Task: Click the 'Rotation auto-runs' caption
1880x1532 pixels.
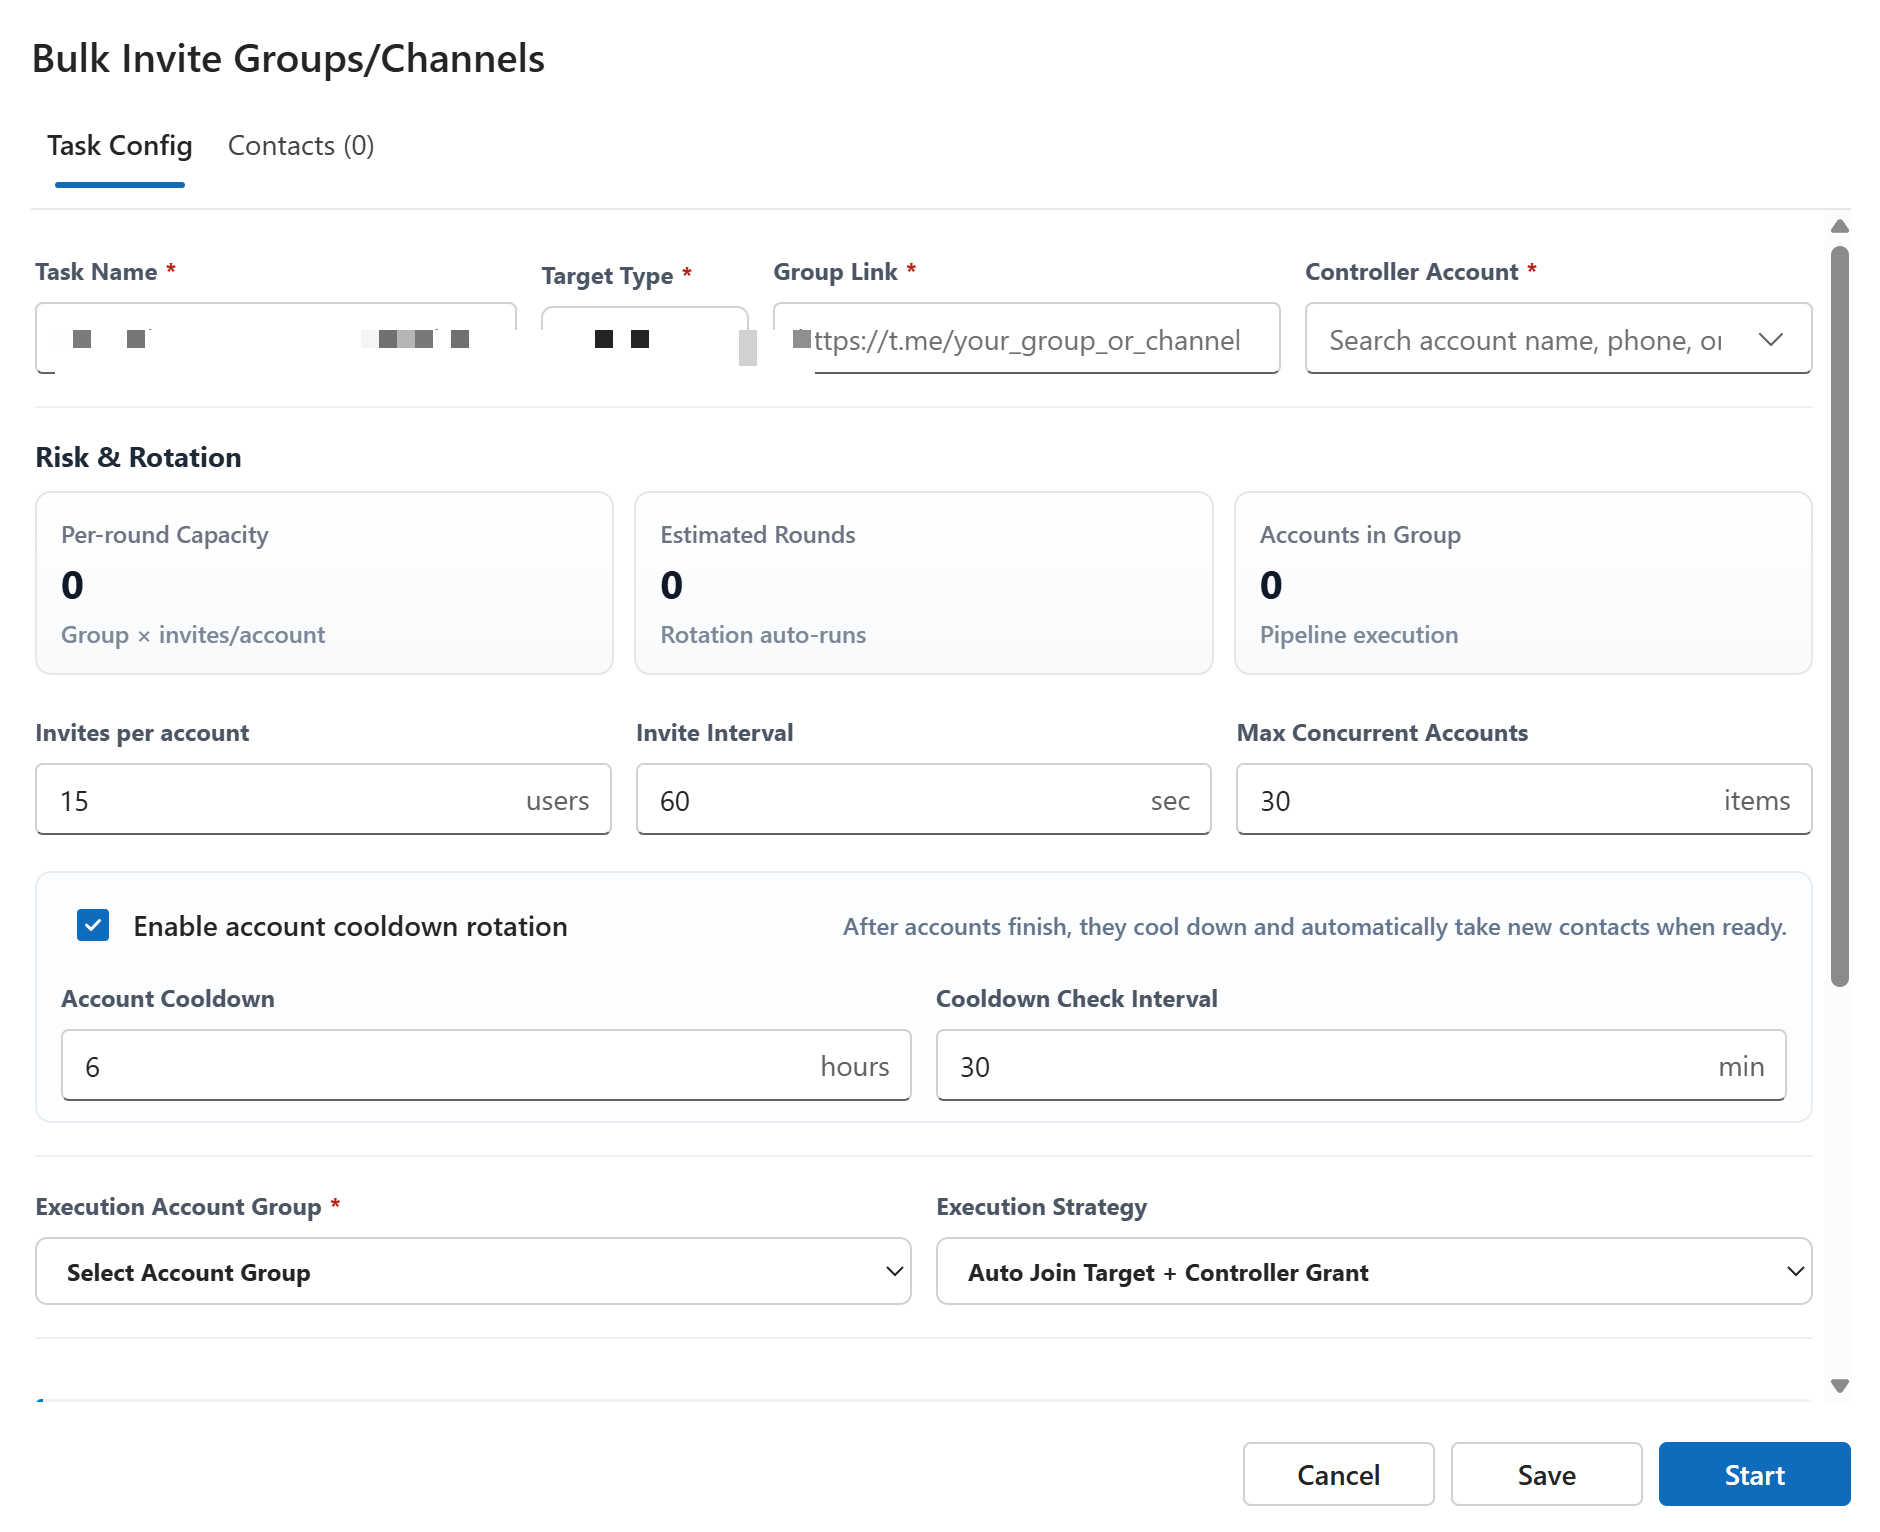Action: pyautogui.click(x=763, y=635)
